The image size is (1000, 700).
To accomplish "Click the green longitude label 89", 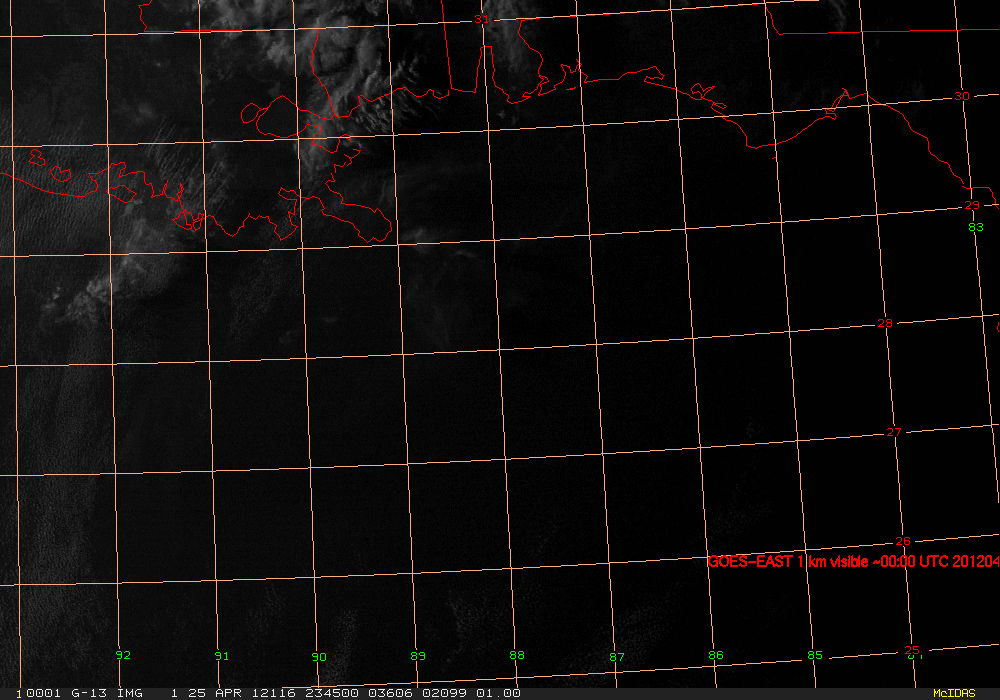I will tap(418, 656).
